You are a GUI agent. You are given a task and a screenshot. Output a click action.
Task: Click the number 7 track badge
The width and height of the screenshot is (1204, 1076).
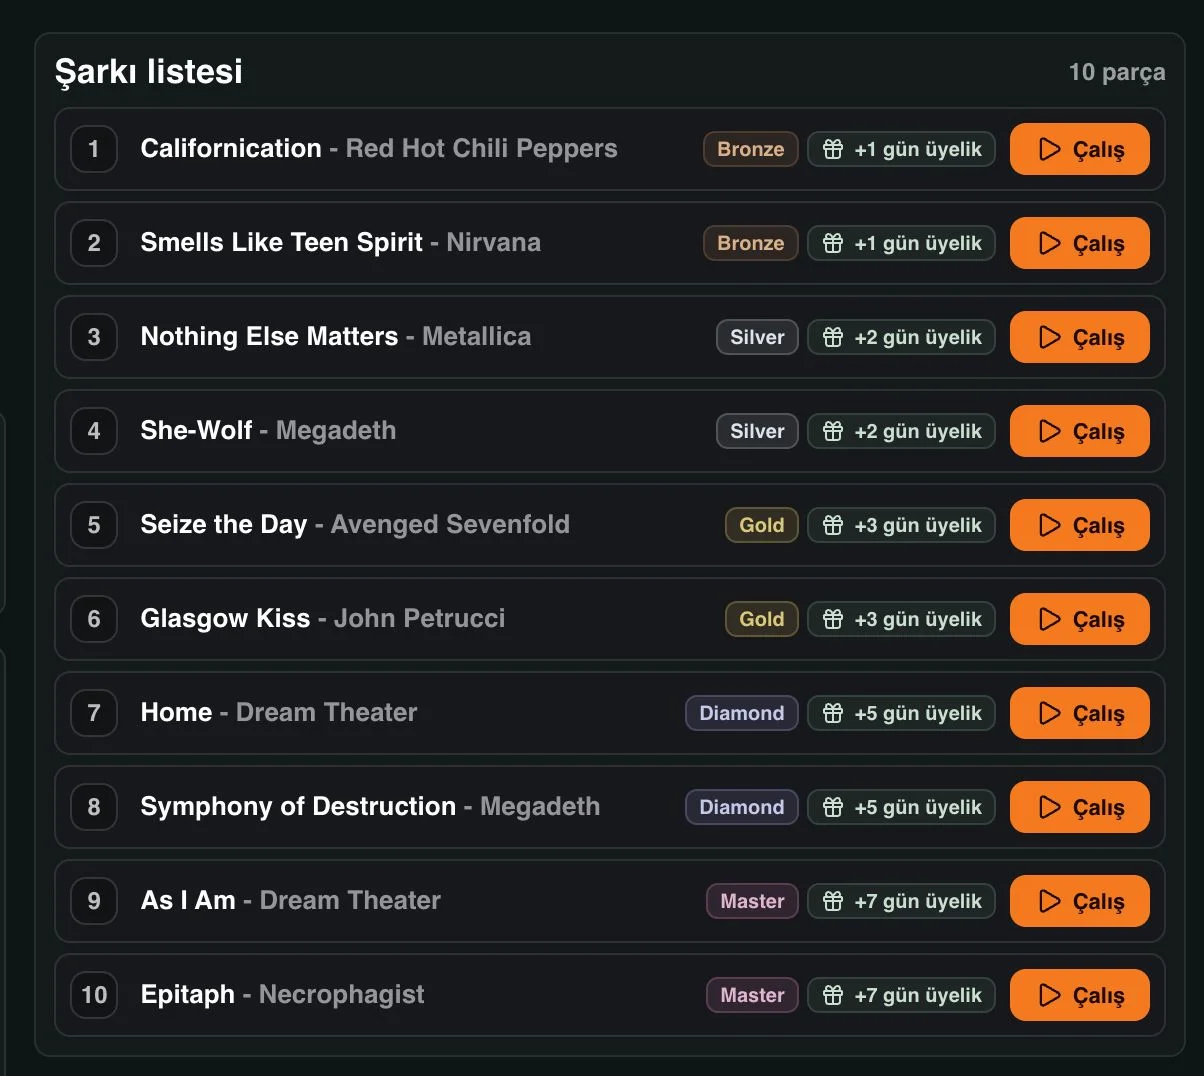pyautogui.click(x=94, y=713)
